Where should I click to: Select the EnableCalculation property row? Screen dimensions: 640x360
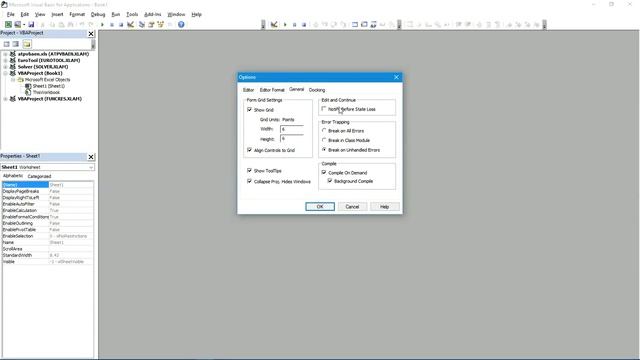coord(48,210)
